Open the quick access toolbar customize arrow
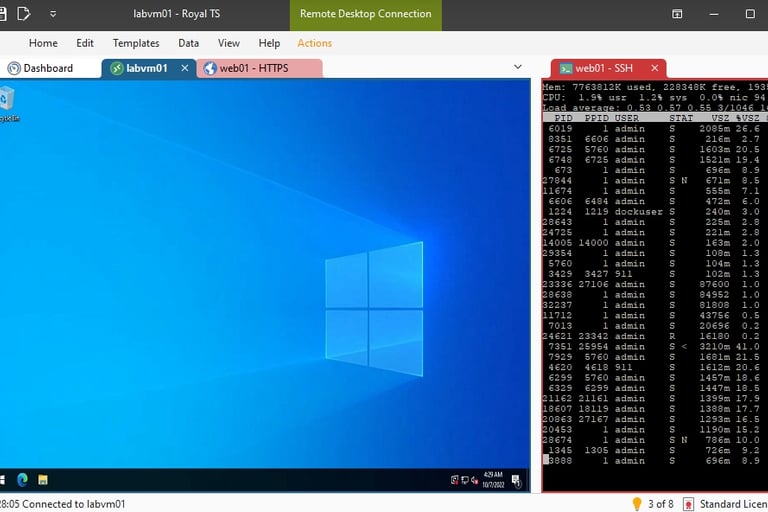 click(53, 14)
